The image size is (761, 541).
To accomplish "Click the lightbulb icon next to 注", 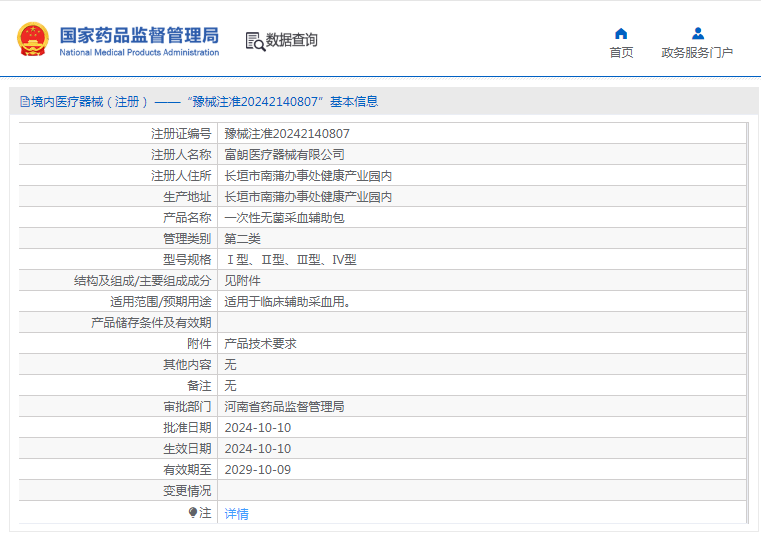I will [193, 512].
